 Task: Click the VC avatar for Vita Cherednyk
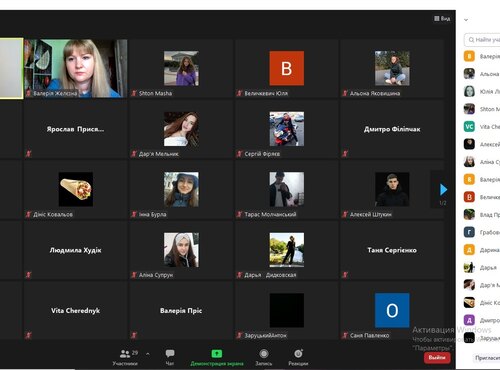point(469,127)
